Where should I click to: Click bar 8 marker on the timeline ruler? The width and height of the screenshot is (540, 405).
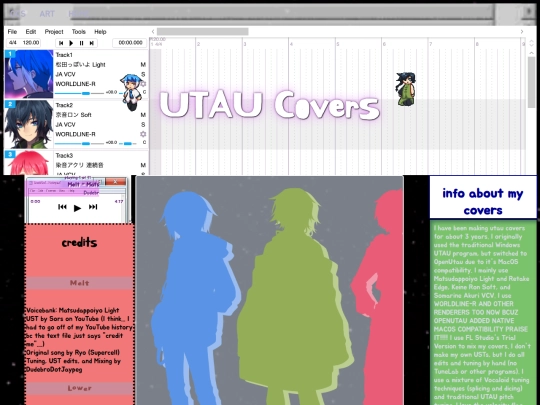pyautogui.click(x=477, y=44)
